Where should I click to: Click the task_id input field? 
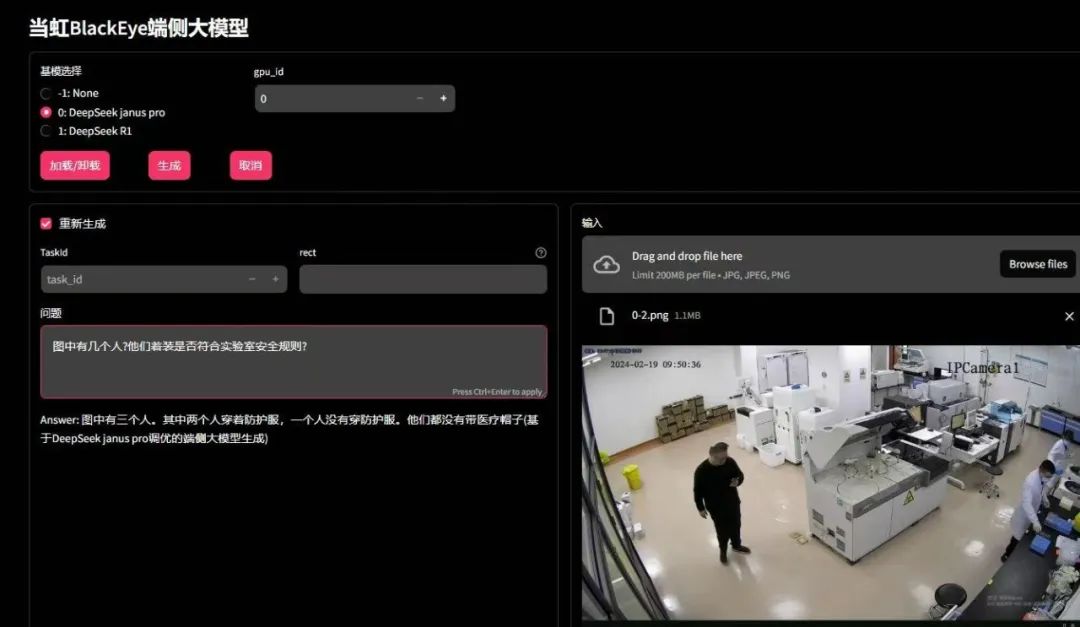[x=140, y=279]
